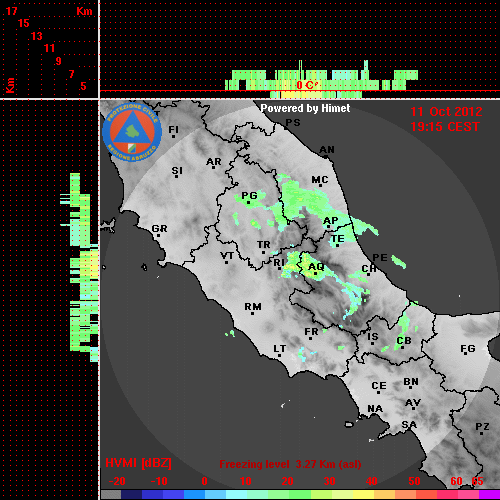Select the '11 Oct 2012' date text

point(446,112)
